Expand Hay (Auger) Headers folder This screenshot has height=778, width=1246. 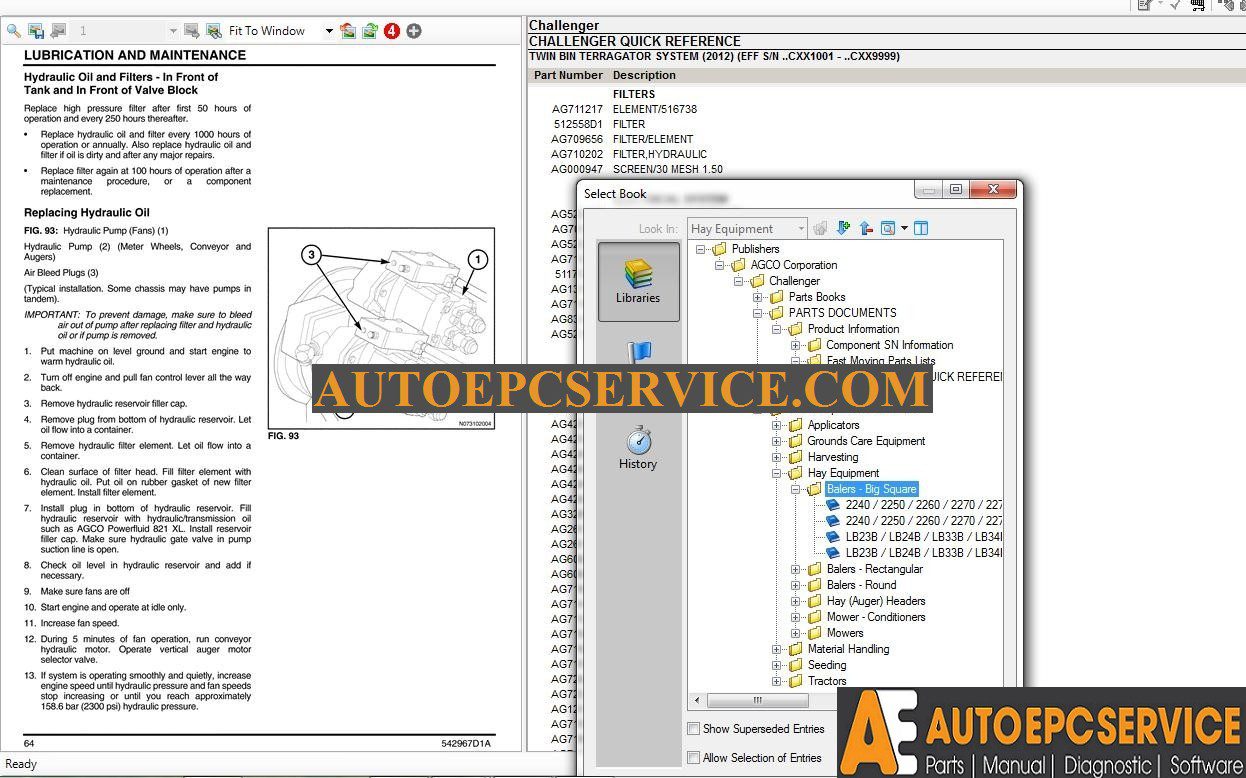point(797,601)
